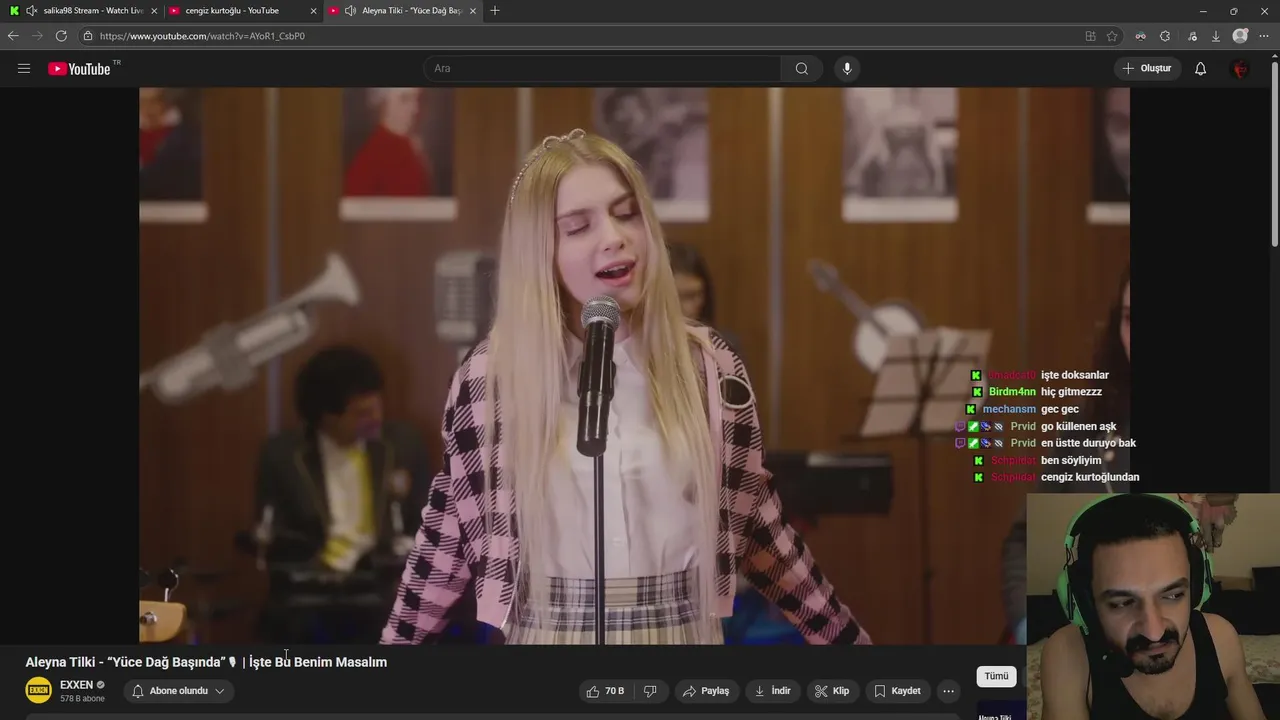Click the video title 'Yüce Dağ Başında'

(206, 662)
